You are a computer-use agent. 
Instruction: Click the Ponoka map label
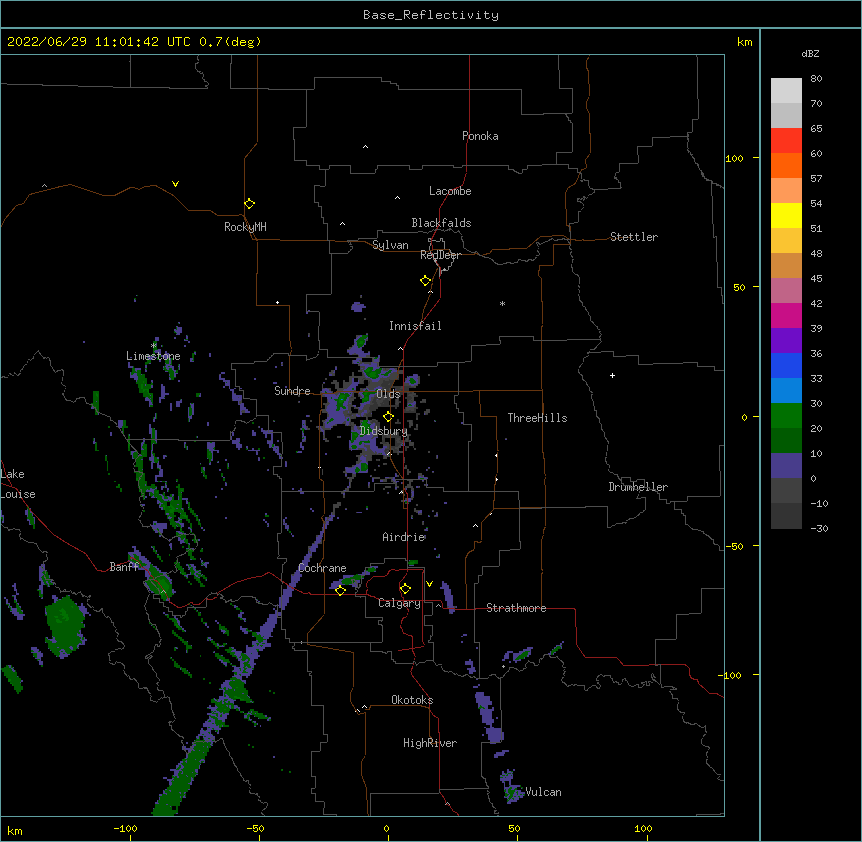(x=480, y=136)
